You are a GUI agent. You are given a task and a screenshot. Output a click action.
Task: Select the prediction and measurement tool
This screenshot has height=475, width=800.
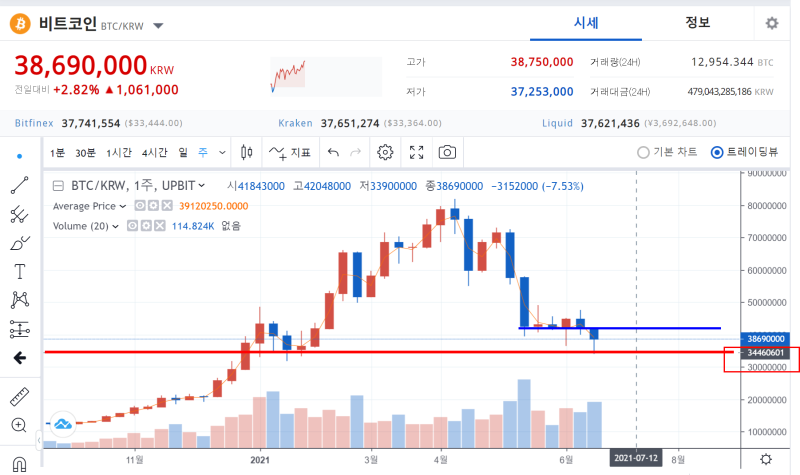point(19,329)
